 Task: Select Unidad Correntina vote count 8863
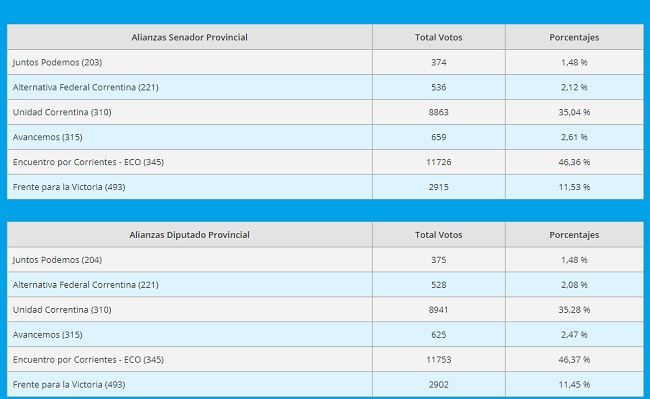tap(439, 112)
